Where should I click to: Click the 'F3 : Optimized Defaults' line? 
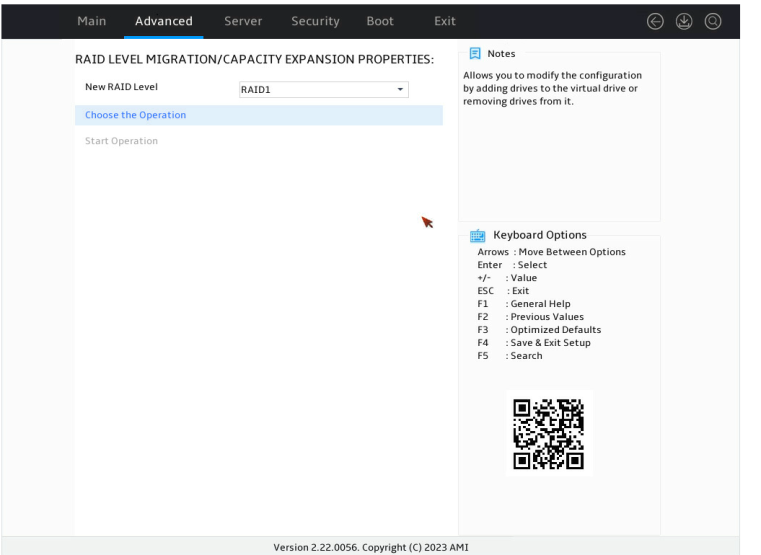point(539,330)
